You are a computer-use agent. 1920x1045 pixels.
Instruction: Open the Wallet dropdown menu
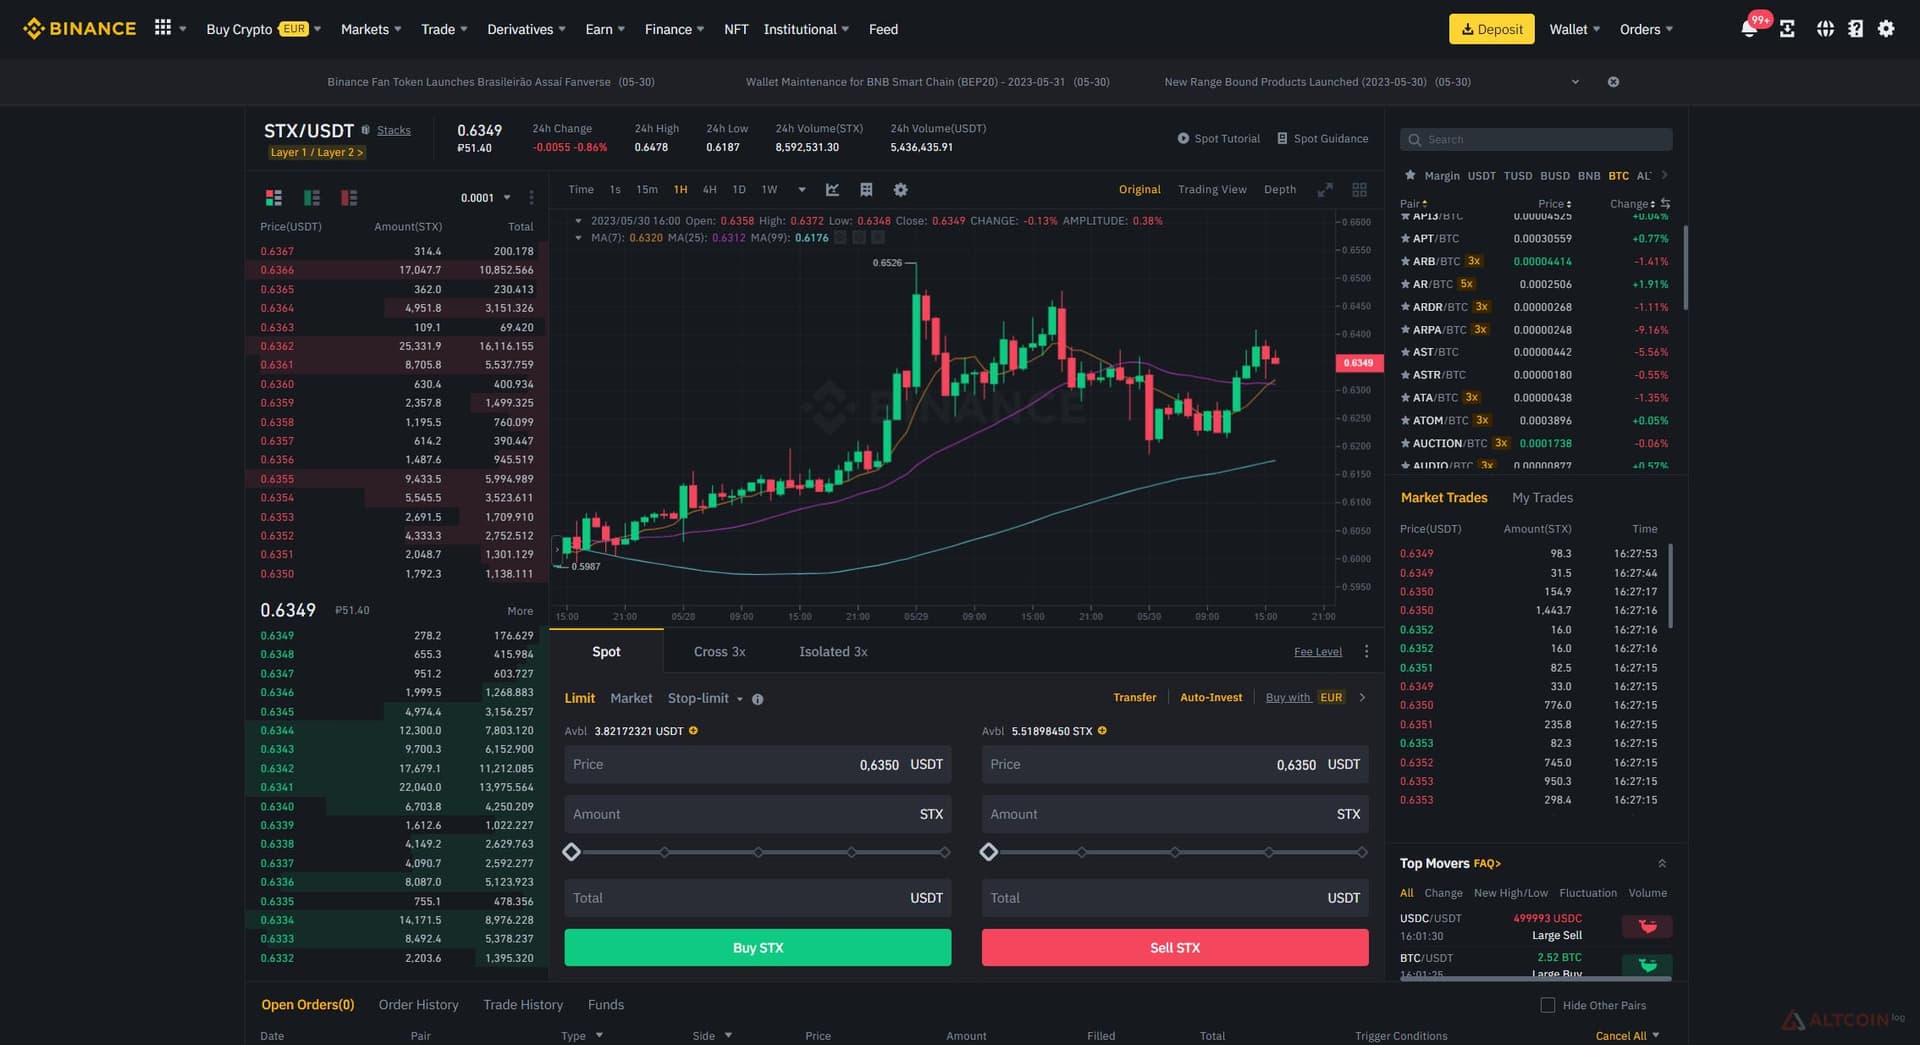tap(1574, 29)
